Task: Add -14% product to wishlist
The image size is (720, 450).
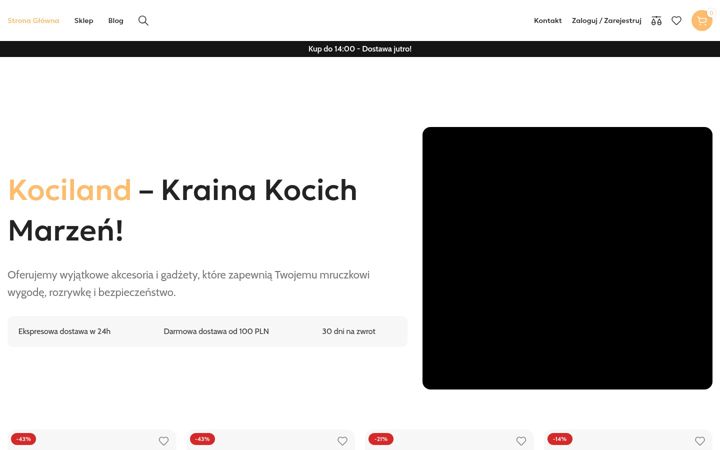Action: pyautogui.click(x=700, y=441)
